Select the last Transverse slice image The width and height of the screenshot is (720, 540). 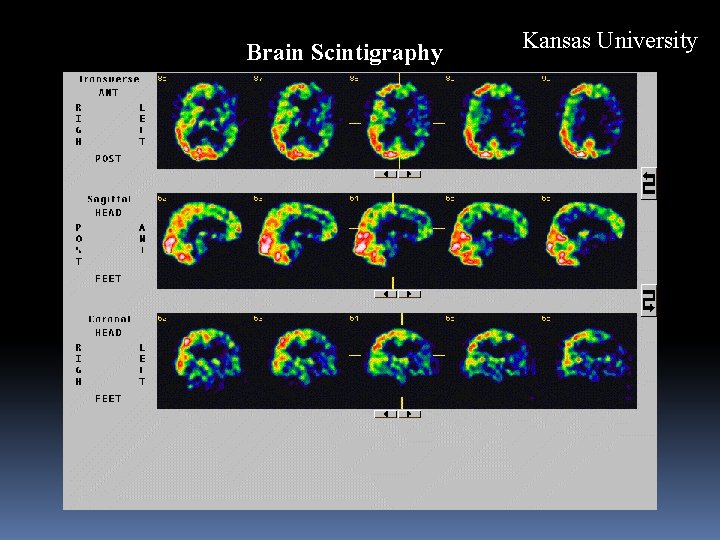(x=589, y=121)
